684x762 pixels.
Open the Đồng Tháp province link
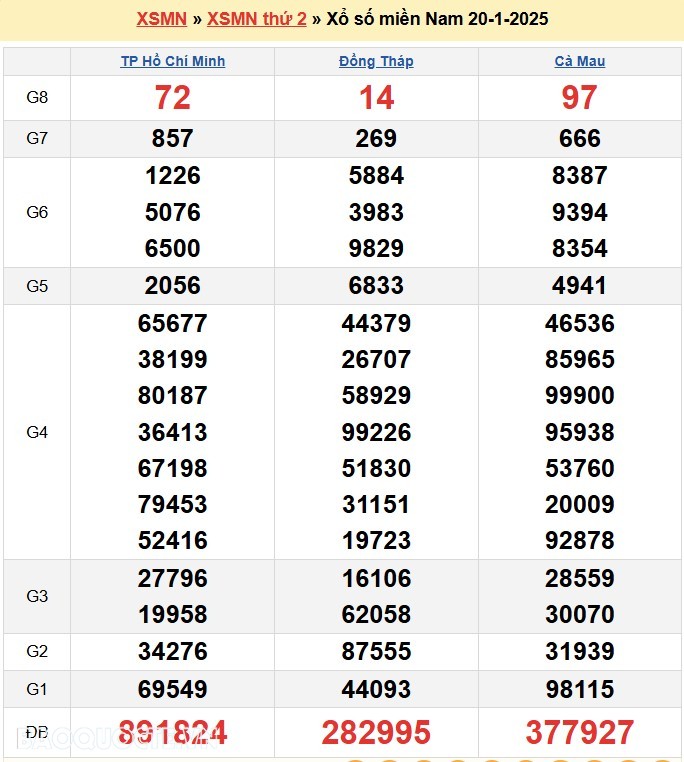pyautogui.click(x=376, y=61)
